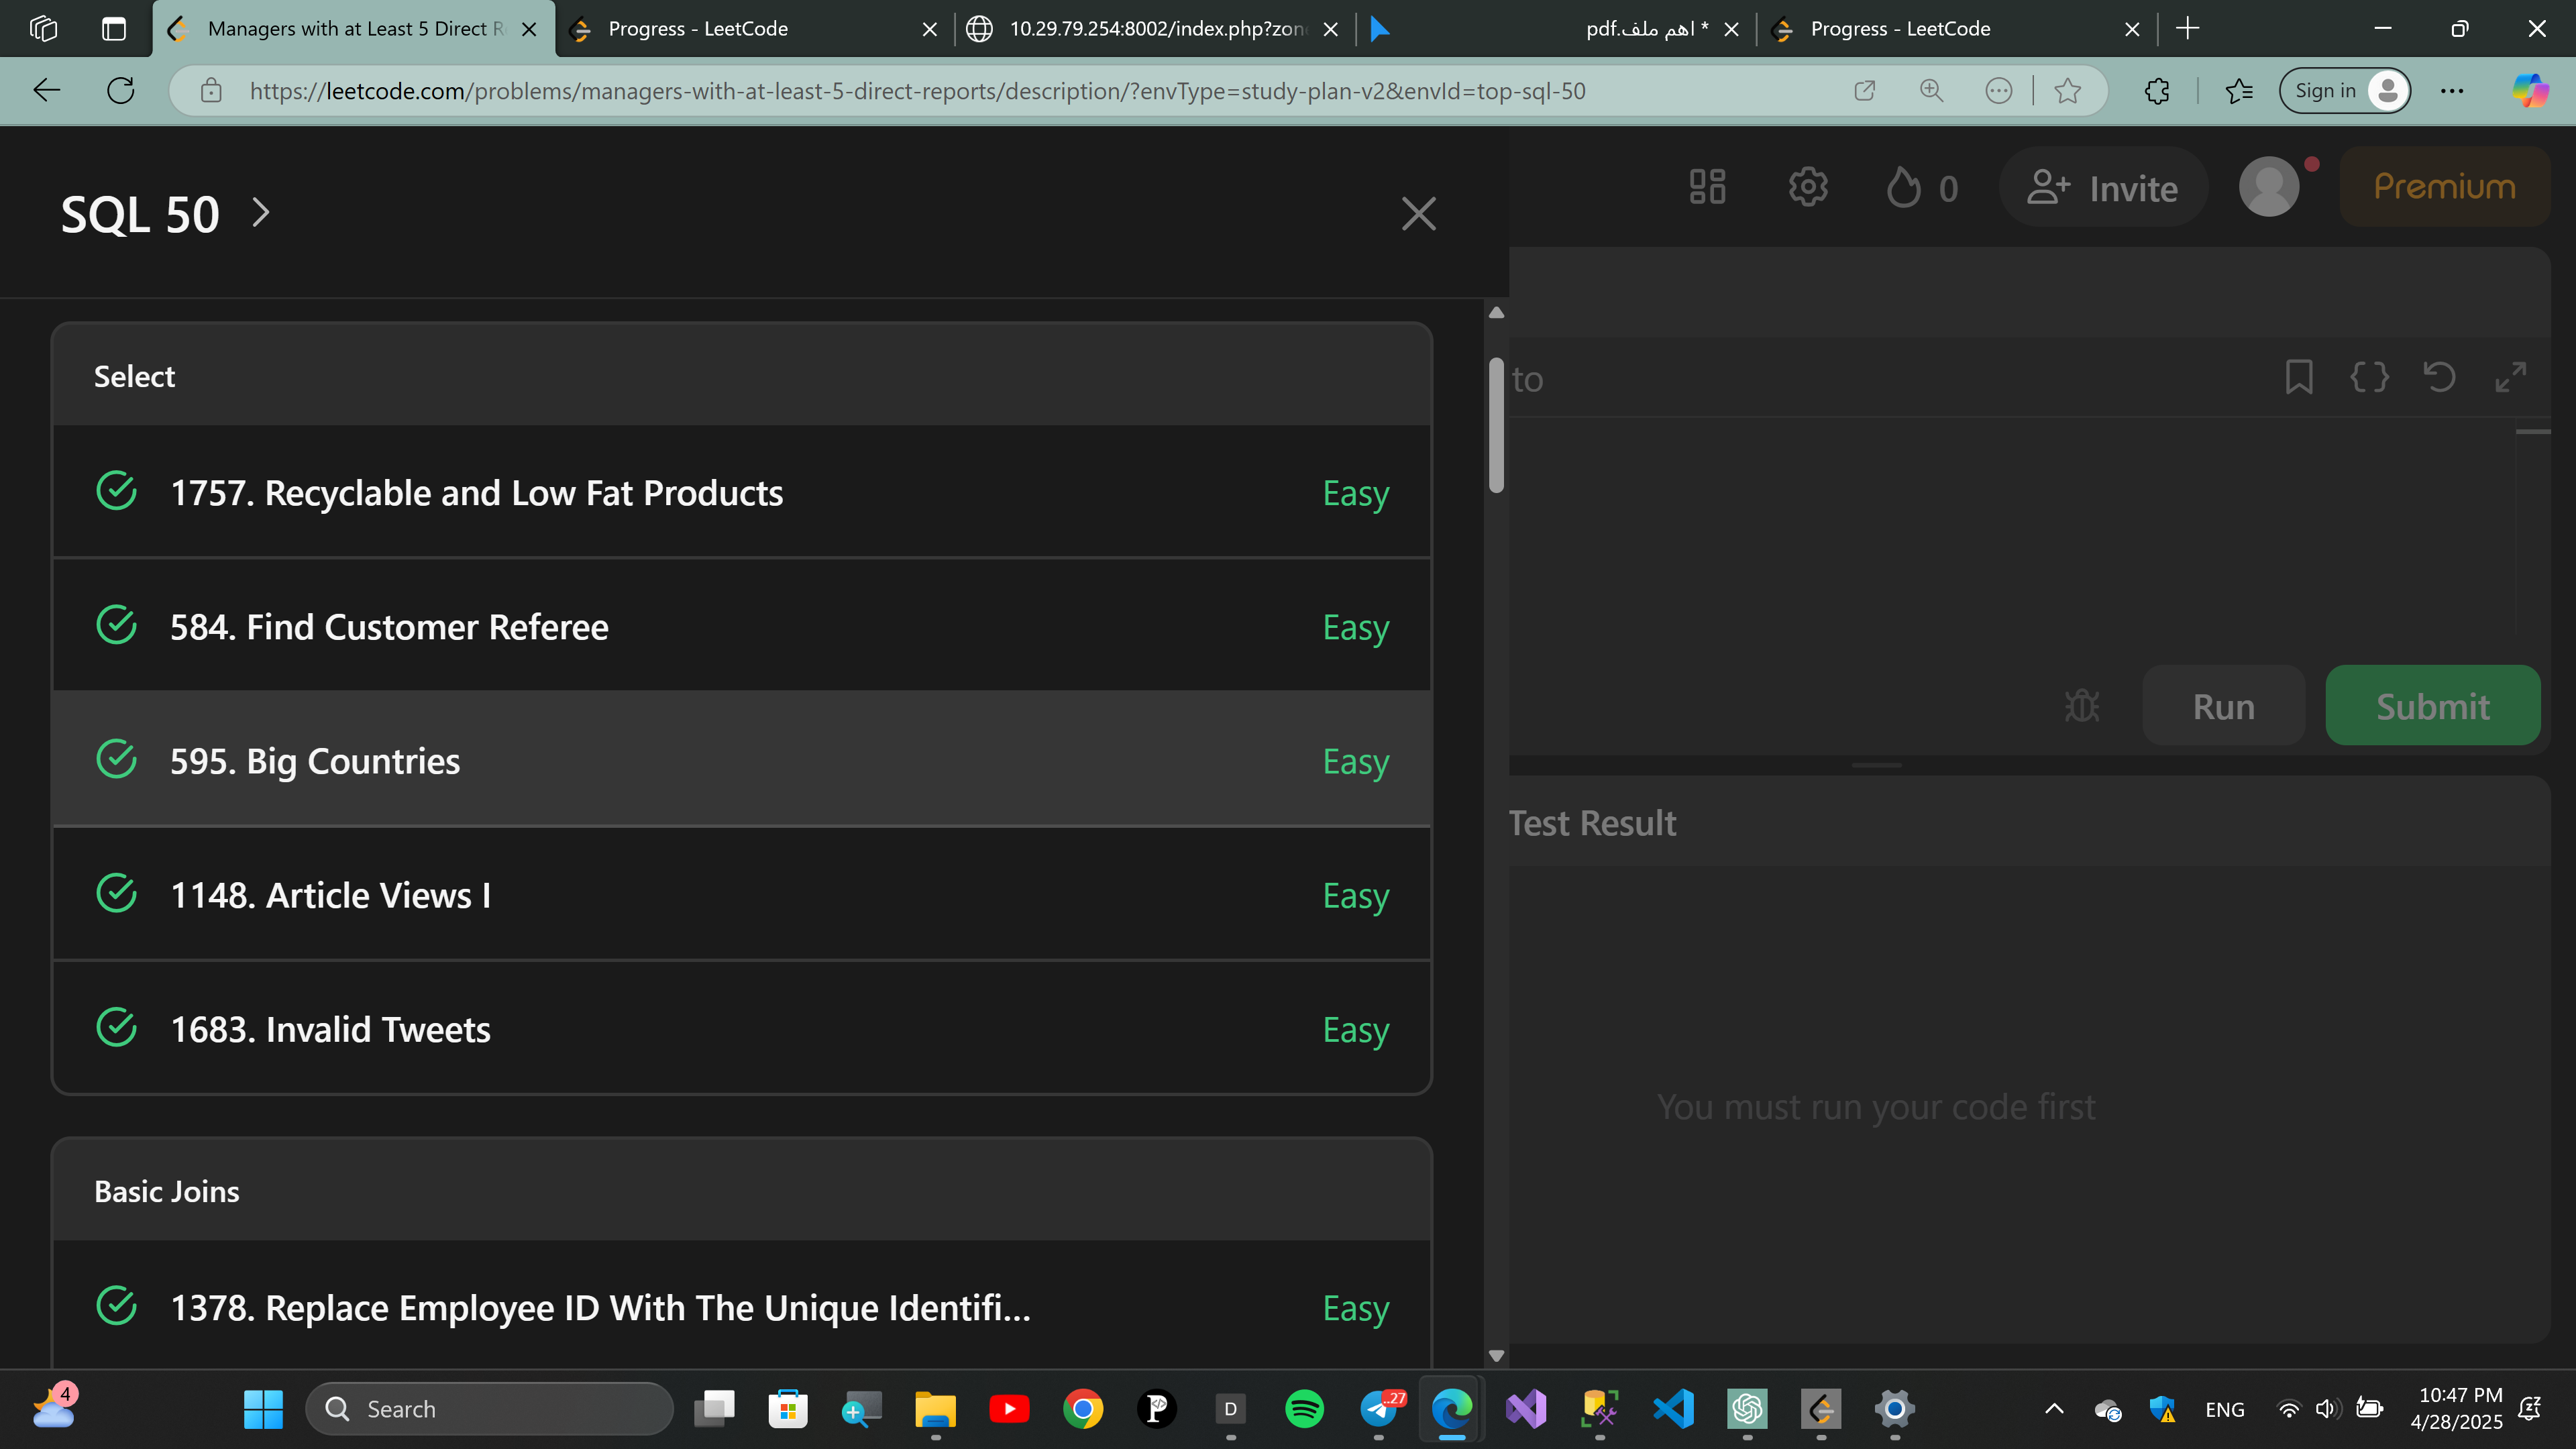This screenshot has width=2576, height=1449.
Task: Click solved checkmark for Invalid Tweets
Action: (x=117, y=1027)
